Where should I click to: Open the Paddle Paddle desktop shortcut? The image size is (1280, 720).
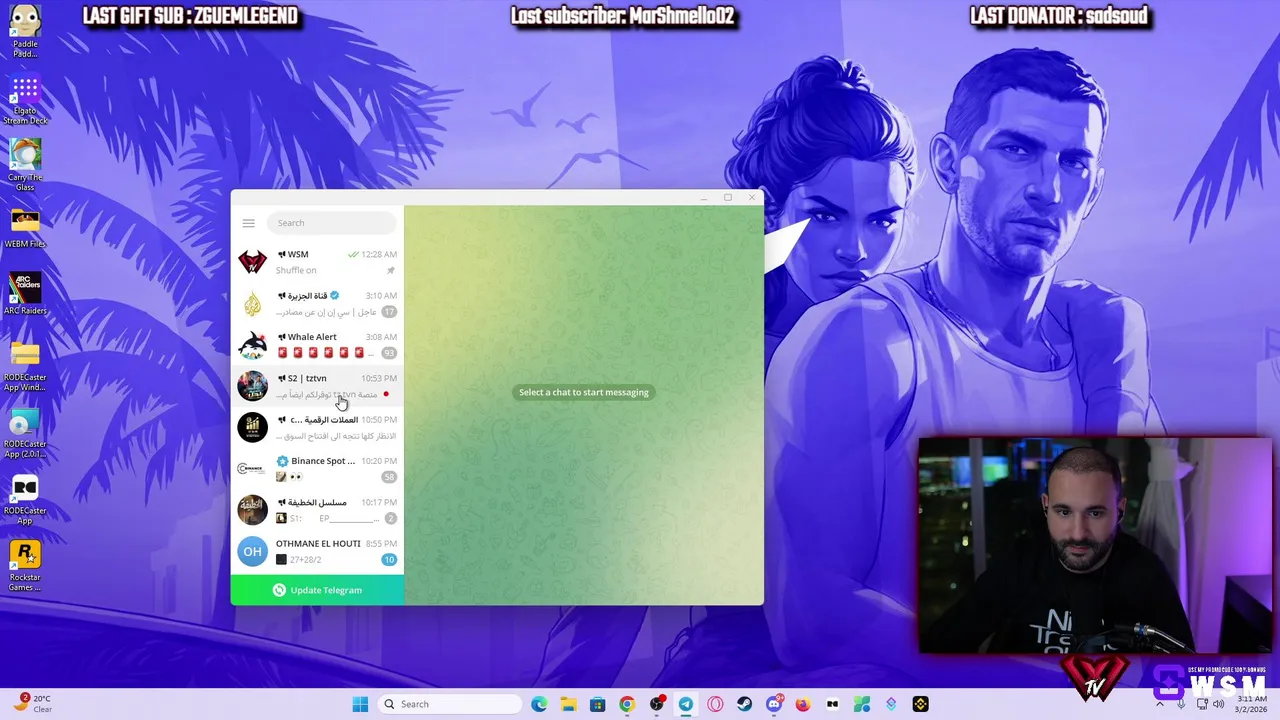pos(25,31)
